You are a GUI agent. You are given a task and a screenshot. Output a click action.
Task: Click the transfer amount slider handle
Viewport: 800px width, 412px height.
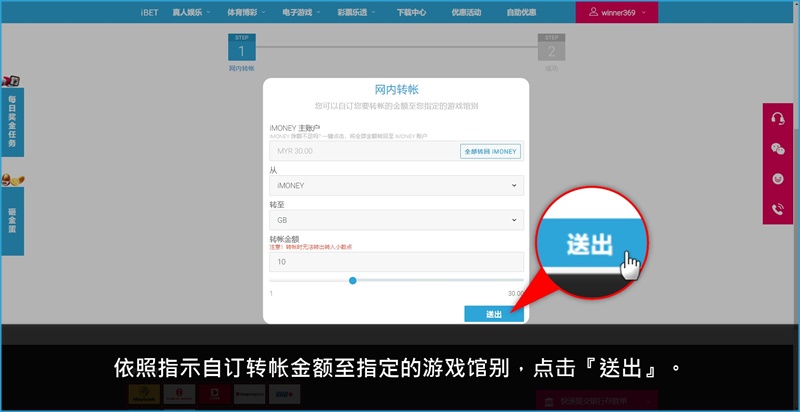pos(353,280)
